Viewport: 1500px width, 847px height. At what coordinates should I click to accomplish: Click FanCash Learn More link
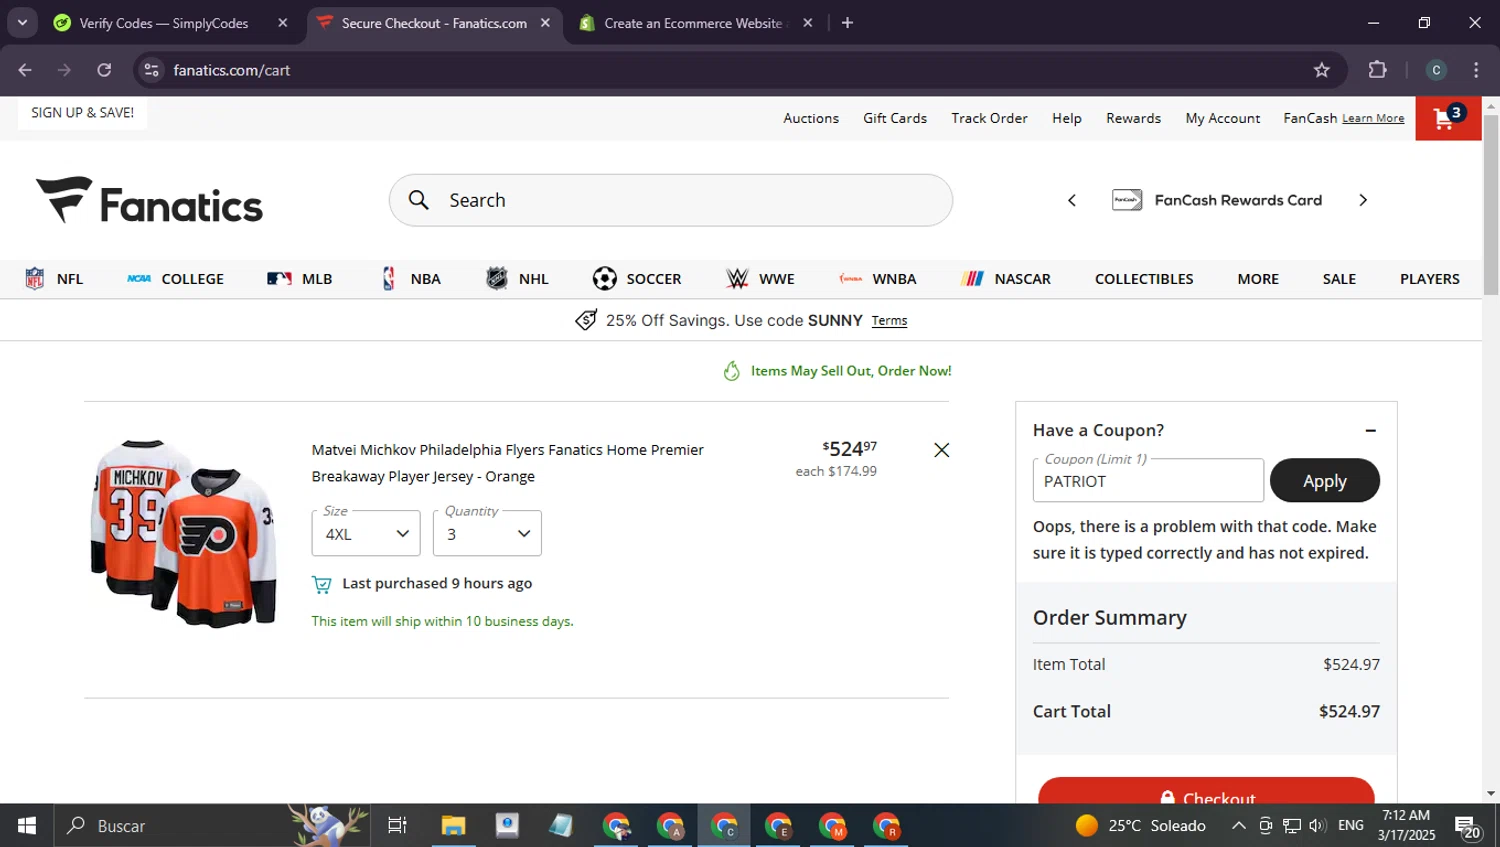click(x=1373, y=119)
